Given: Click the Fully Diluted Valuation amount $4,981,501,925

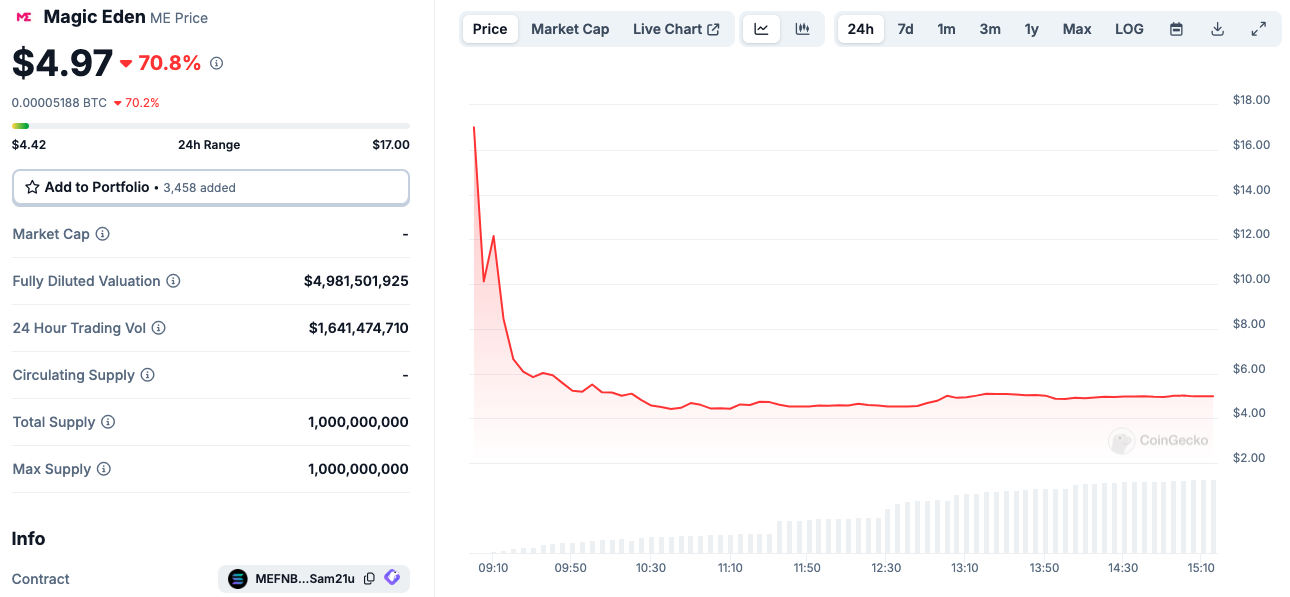Looking at the screenshot, I should 356,281.
